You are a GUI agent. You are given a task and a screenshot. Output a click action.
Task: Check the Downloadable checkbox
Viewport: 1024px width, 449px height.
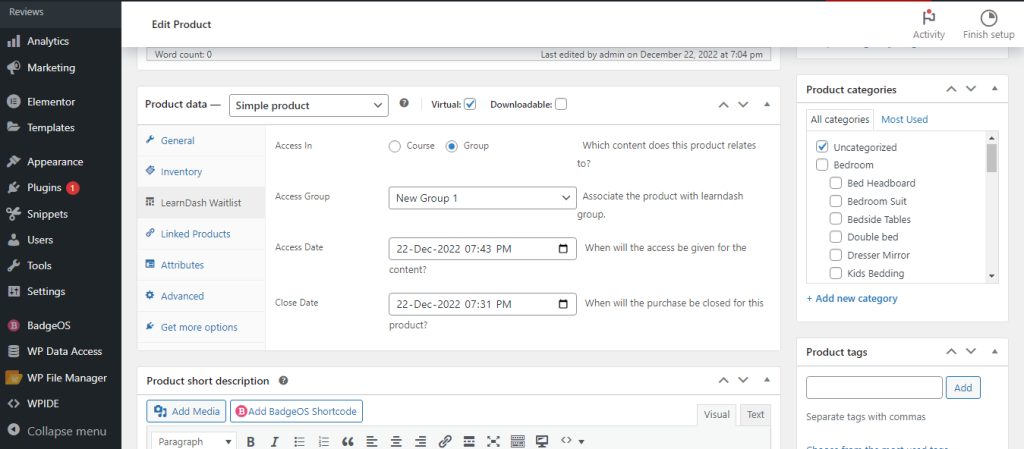pos(561,104)
